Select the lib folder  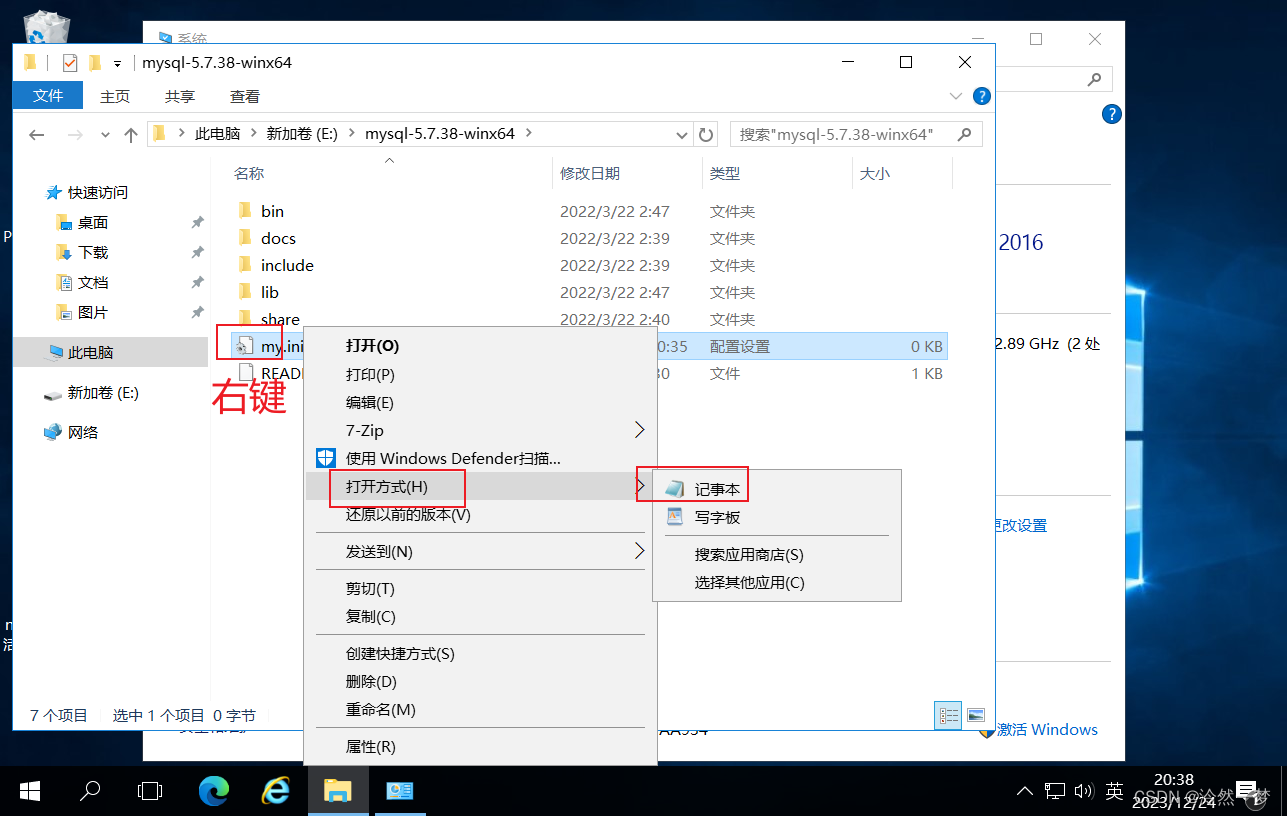tap(269, 292)
